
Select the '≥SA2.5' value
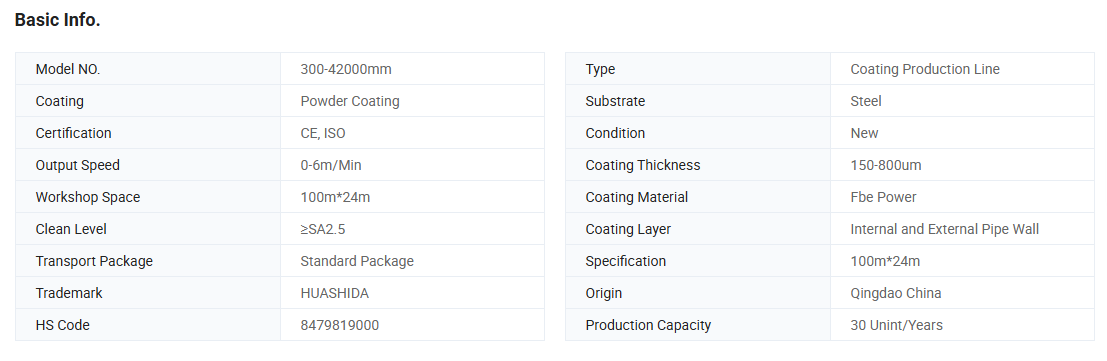tap(323, 229)
